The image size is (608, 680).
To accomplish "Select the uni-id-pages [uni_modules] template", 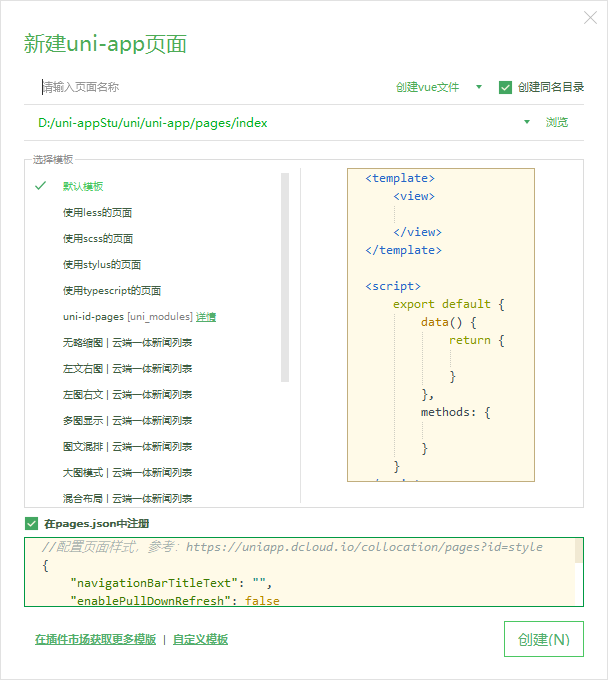I will (127, 317).
